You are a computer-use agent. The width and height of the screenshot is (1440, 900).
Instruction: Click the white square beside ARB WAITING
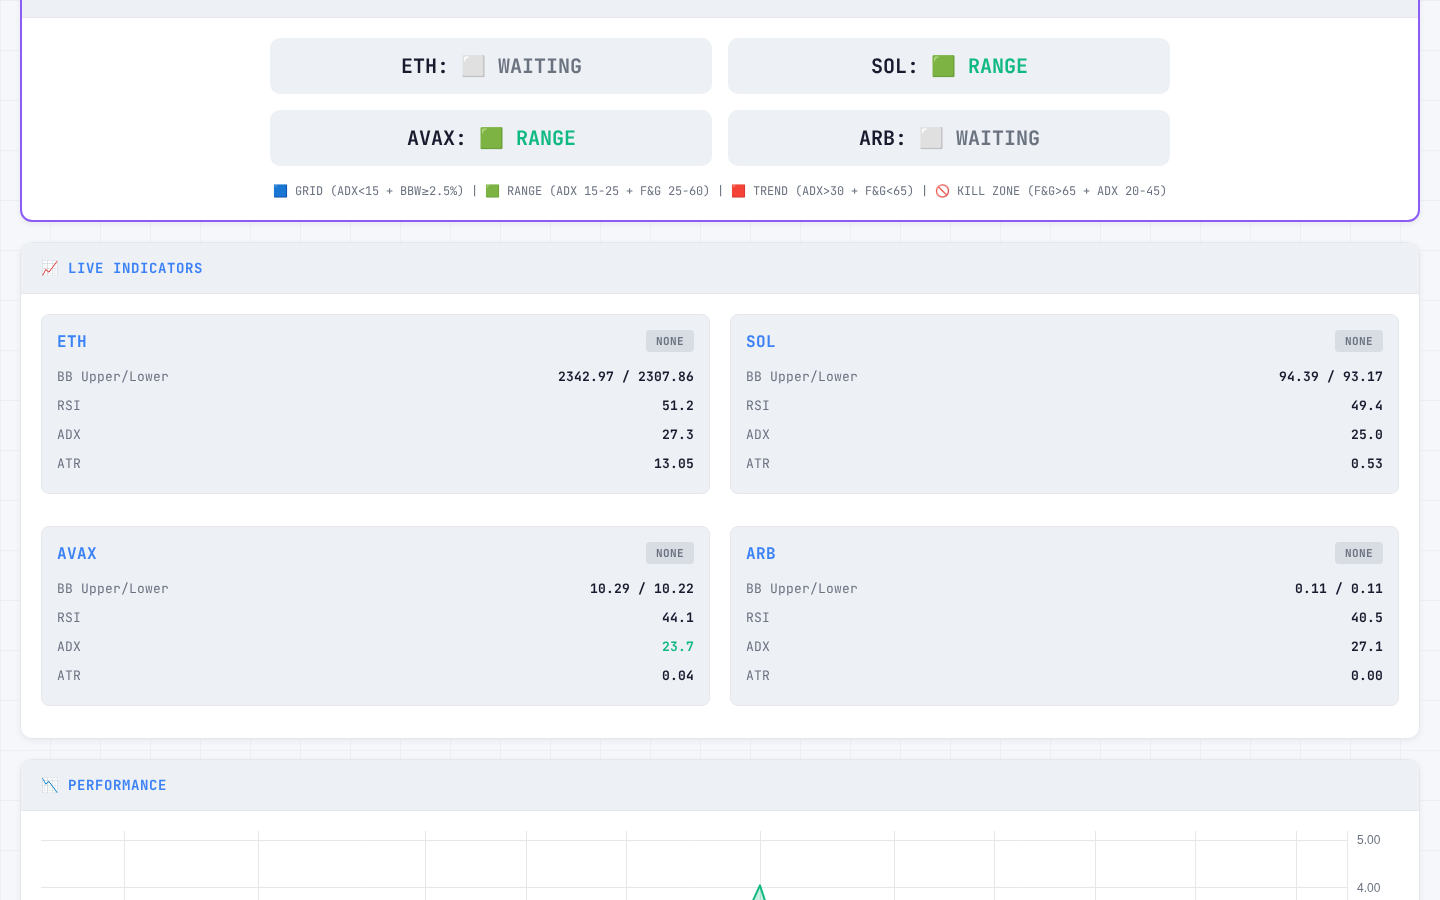click(x=931, y=138)
